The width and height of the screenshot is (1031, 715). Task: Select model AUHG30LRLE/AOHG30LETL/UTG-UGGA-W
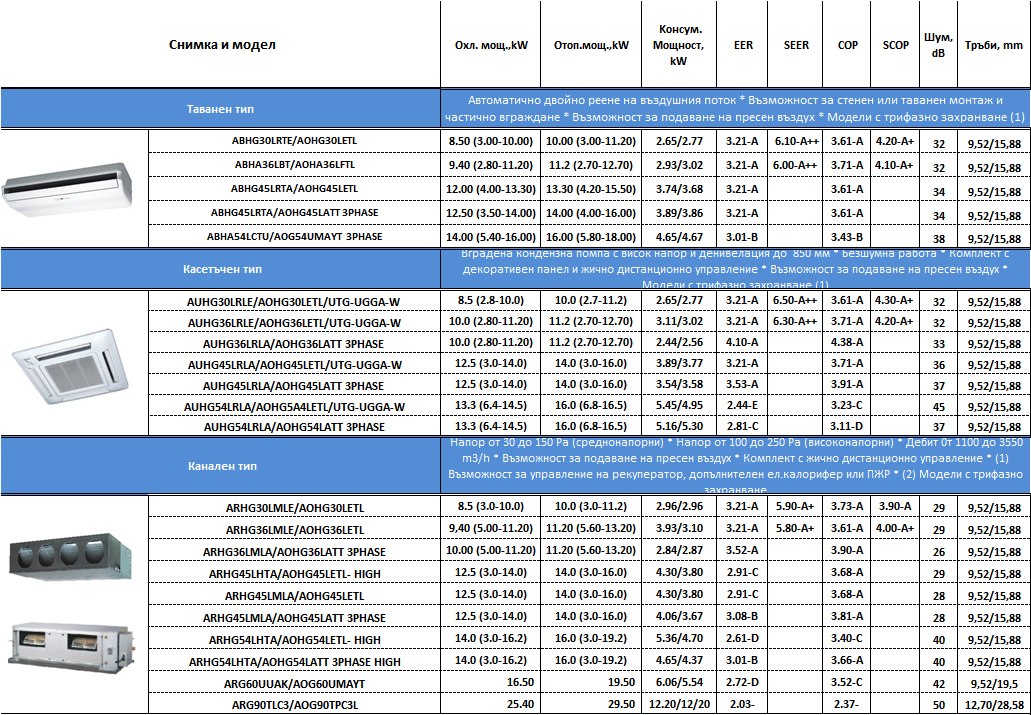(295, 302)
